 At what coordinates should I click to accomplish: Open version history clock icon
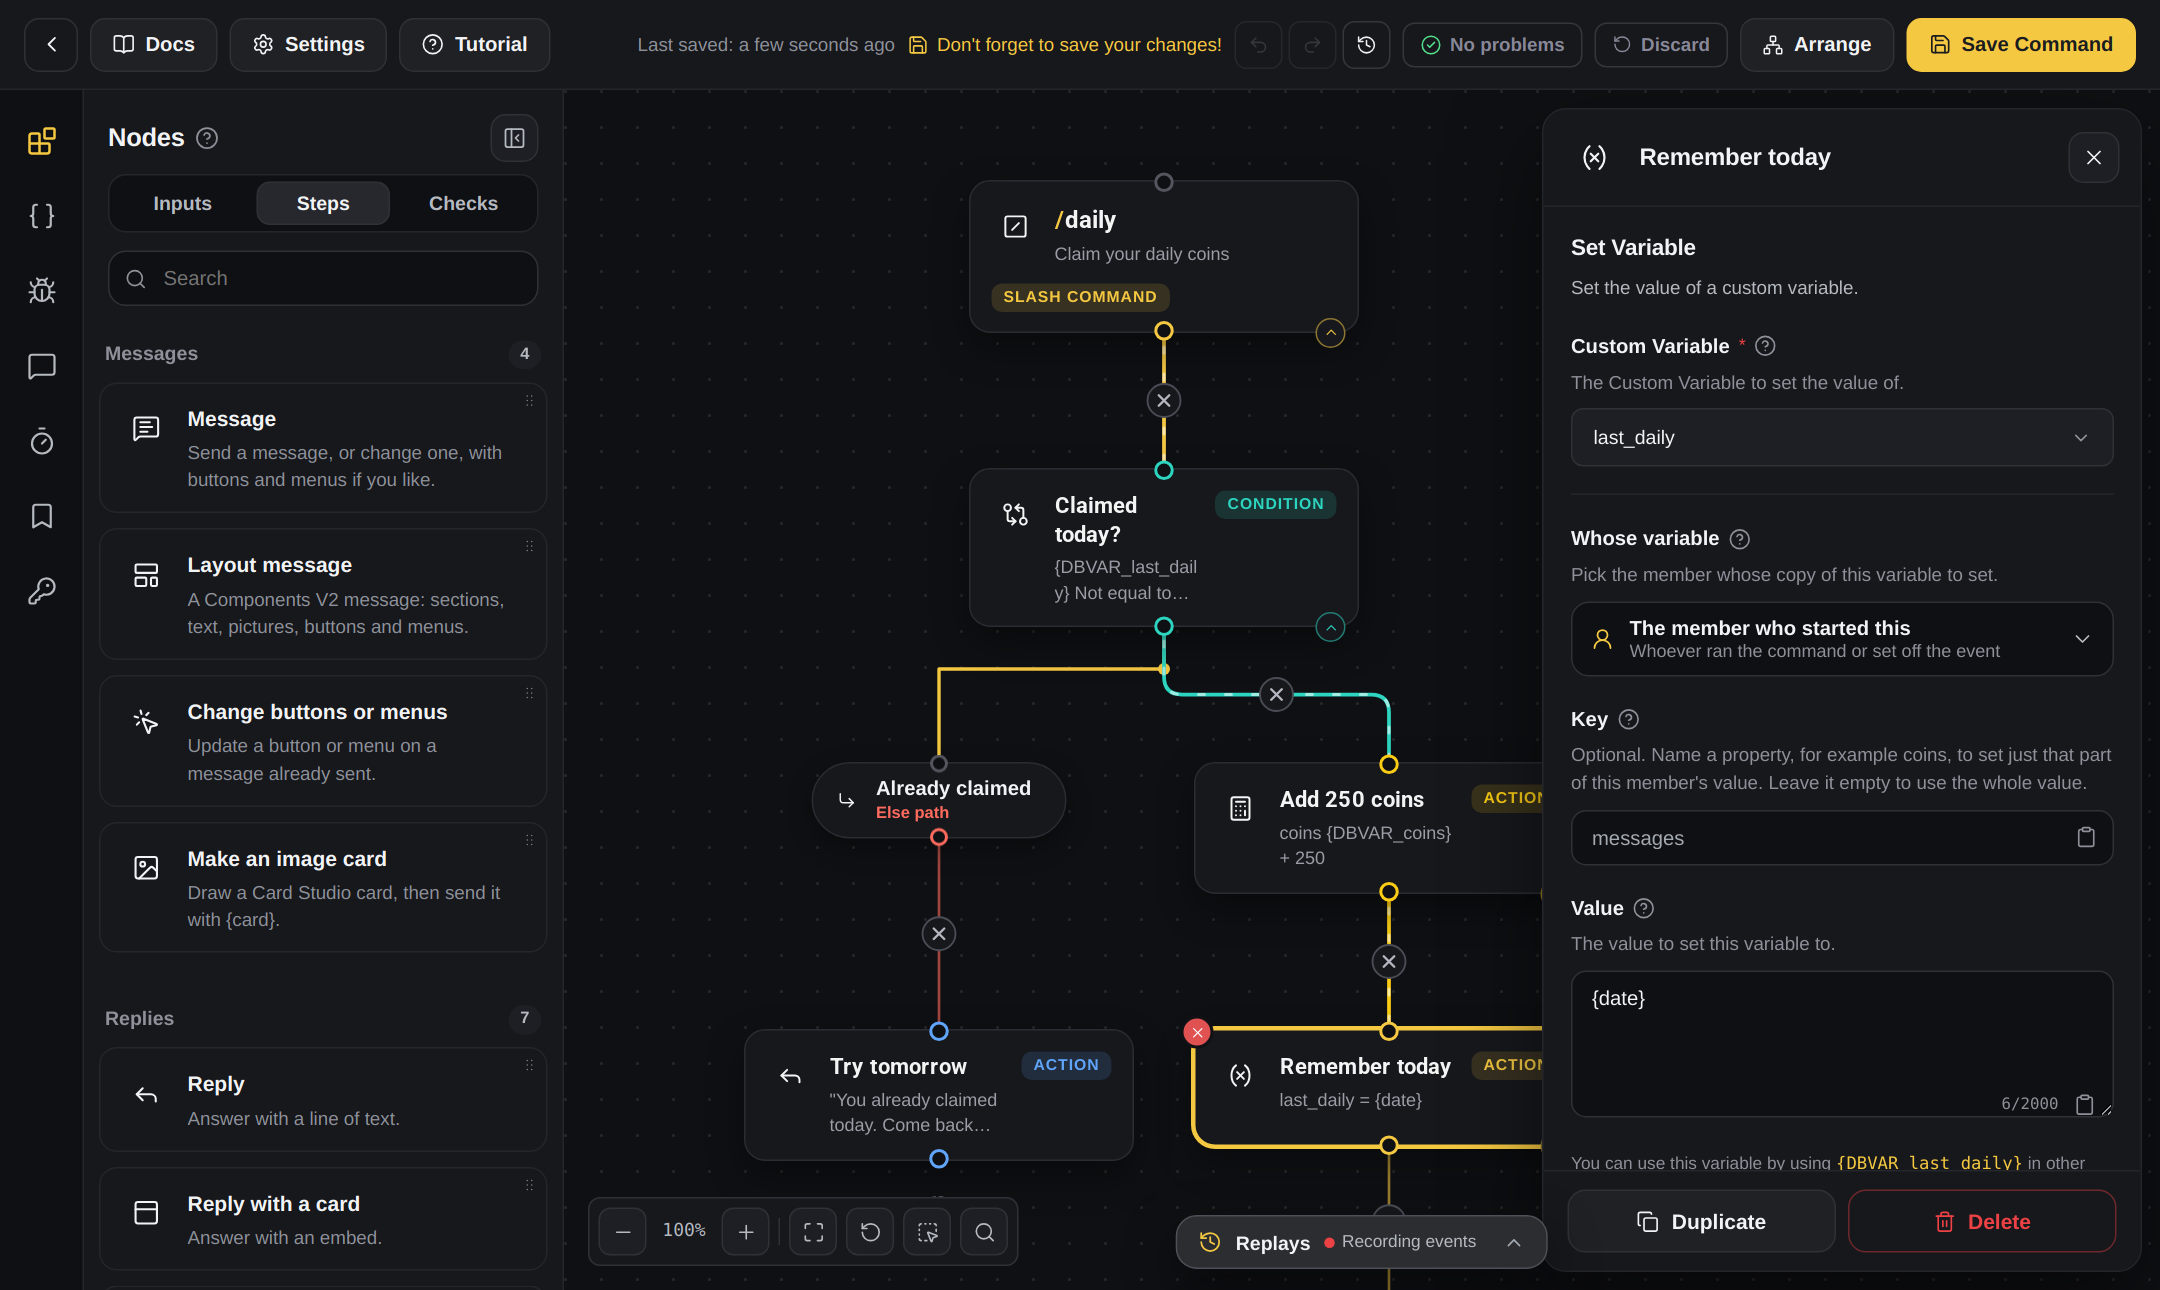click(x=1366, y=45)
